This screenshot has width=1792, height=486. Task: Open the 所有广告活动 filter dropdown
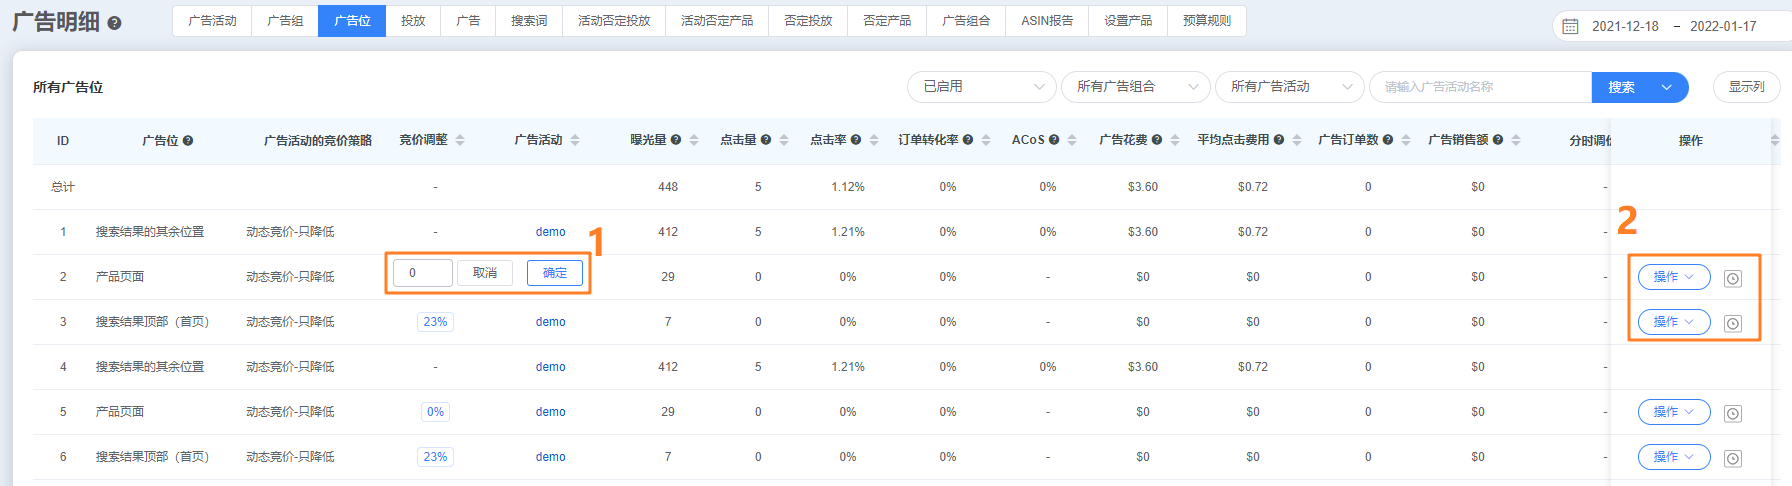(1289, 87)
